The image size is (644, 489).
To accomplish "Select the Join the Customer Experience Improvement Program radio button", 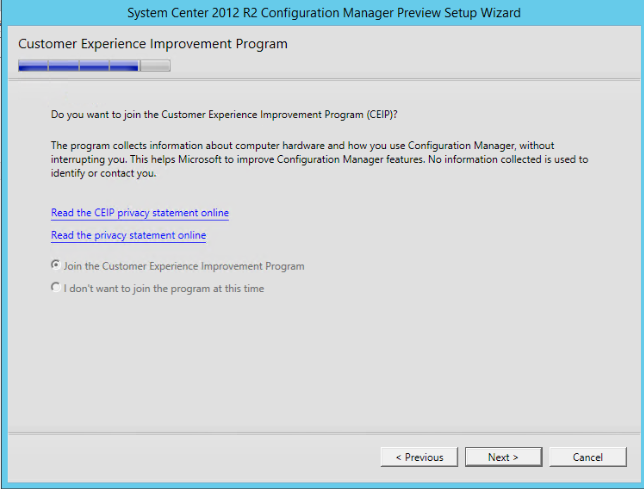I will tap(55, 266).
